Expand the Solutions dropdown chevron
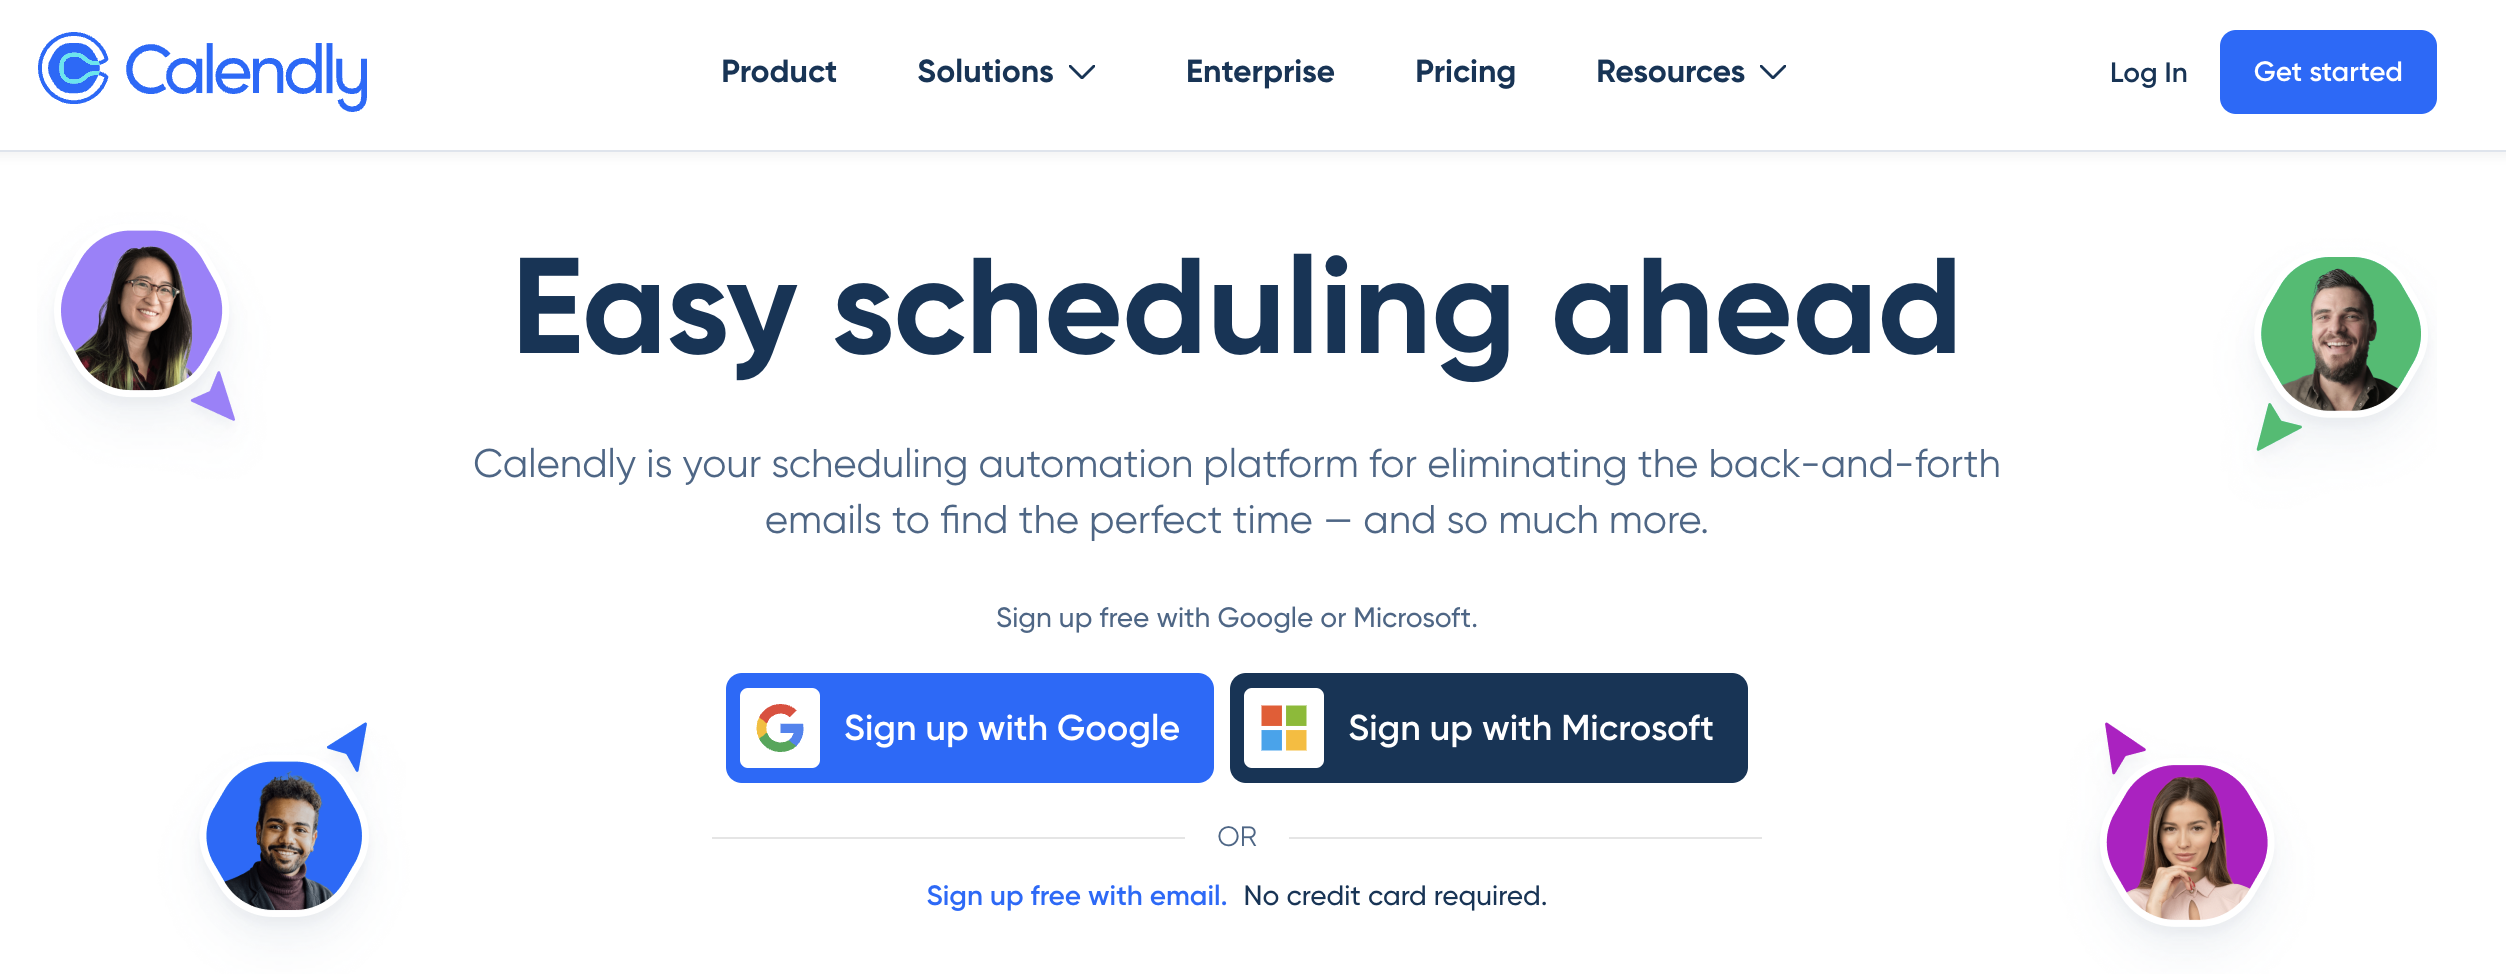Screen dimensions: 2506x974 [1082, 72]
